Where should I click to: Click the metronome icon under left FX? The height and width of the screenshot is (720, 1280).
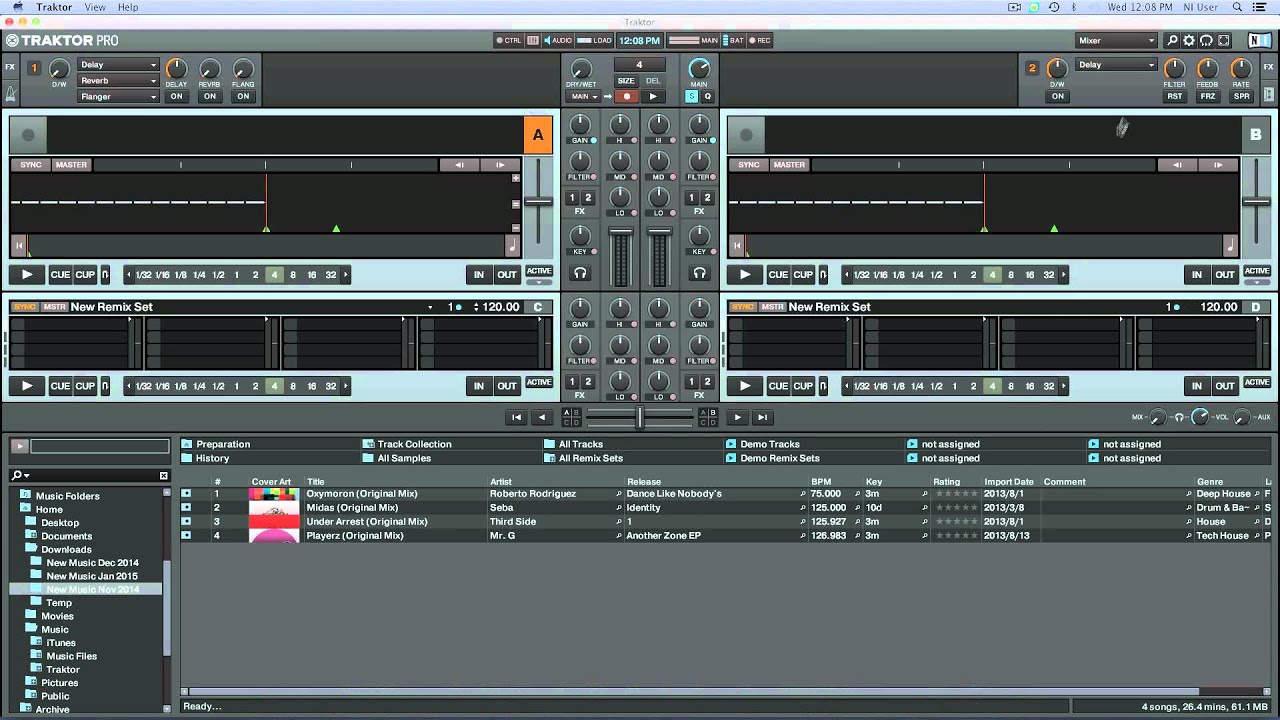(x=10, y=94)
